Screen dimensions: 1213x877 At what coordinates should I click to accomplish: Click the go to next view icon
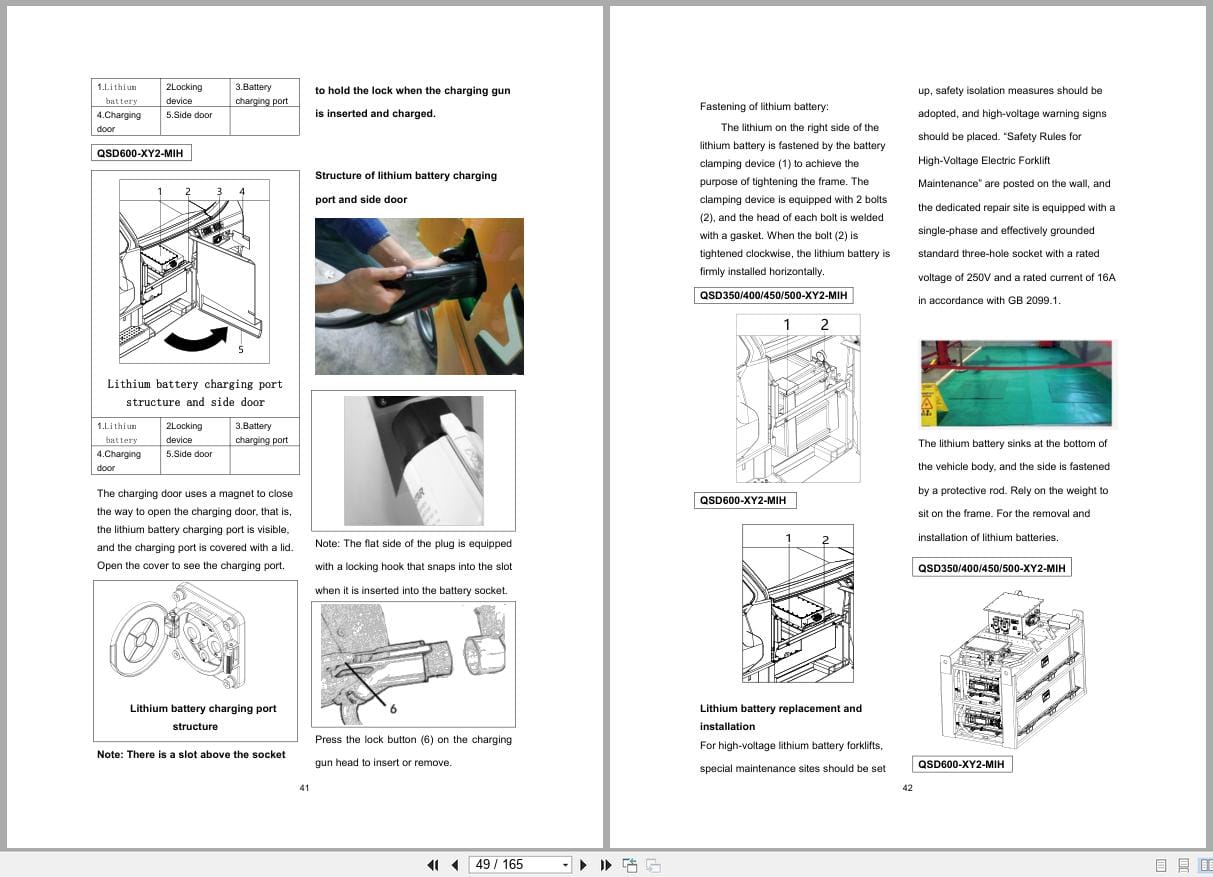pos(653,865)
